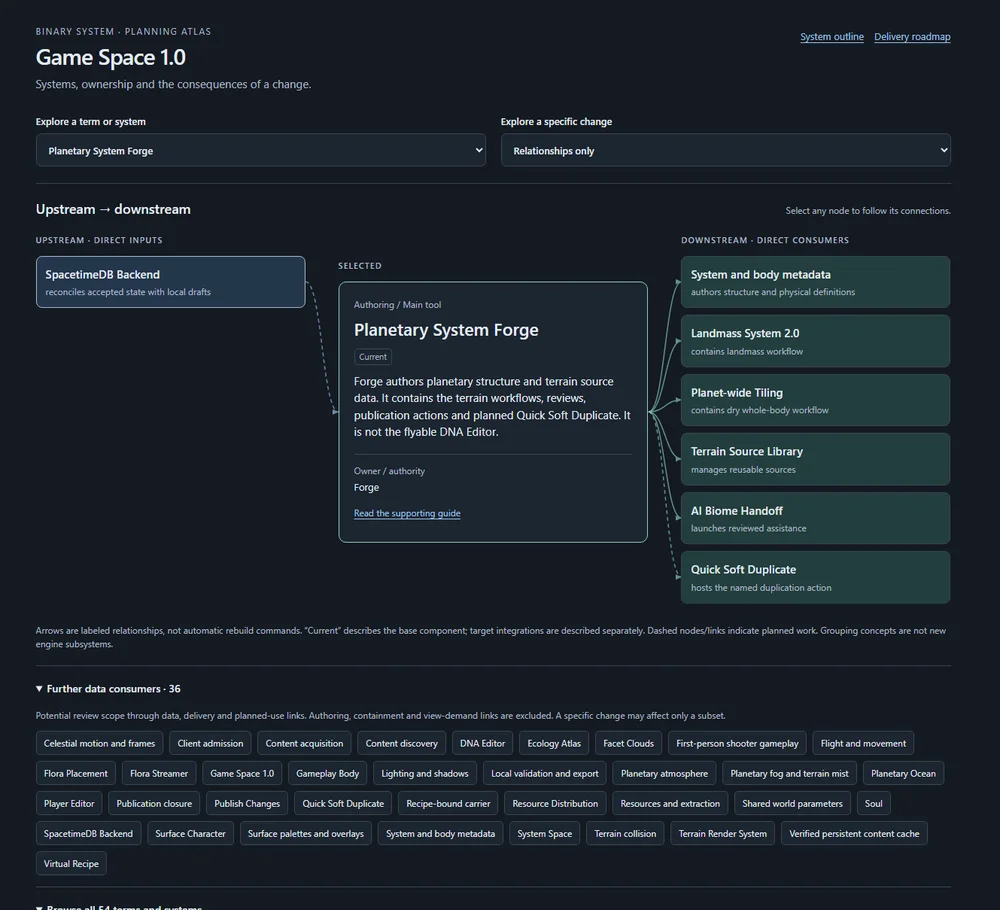
Task: Click the System and body metadata chip
Action: tap(441, 833)
